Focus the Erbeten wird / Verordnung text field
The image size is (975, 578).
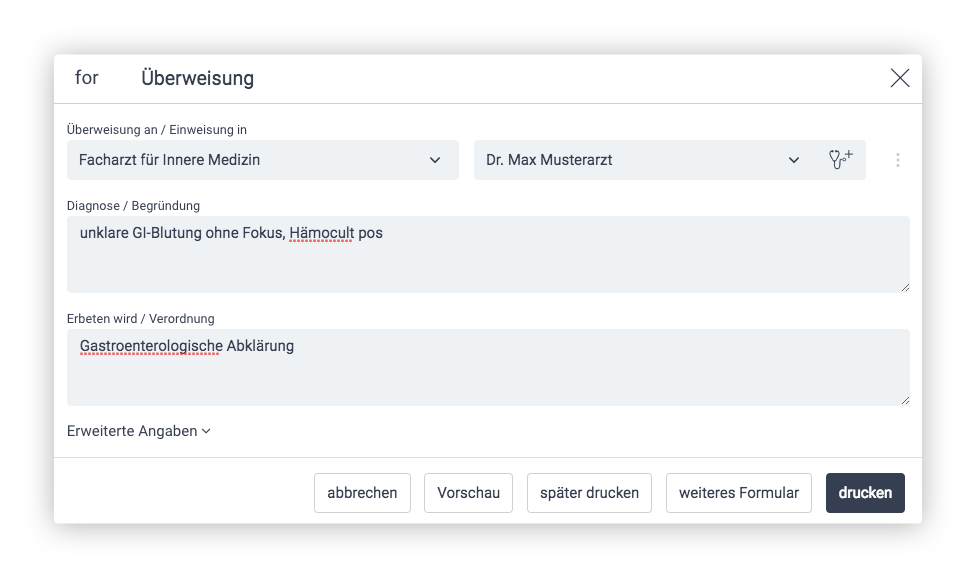point(488,367)
